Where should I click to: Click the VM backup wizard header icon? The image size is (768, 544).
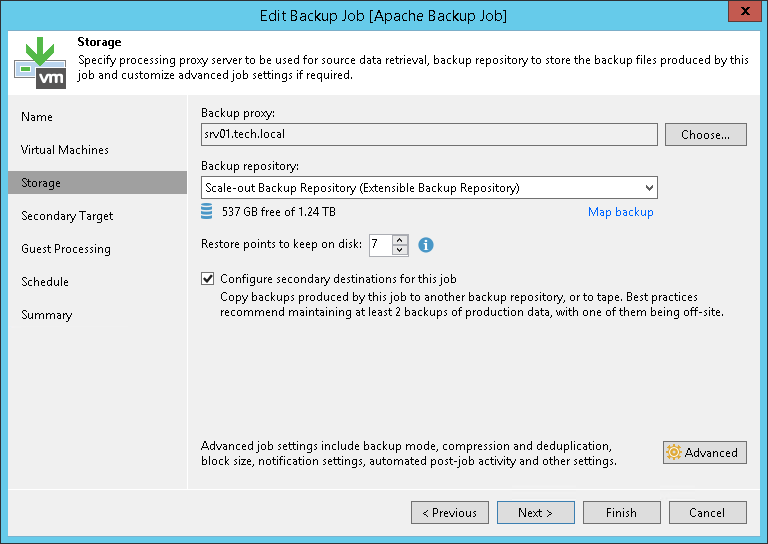[40, 62]
